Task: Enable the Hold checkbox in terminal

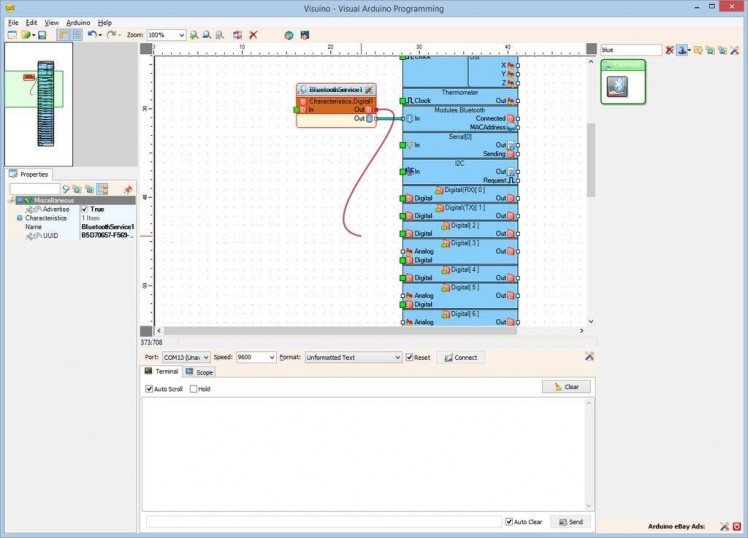Action: (194, 389)
